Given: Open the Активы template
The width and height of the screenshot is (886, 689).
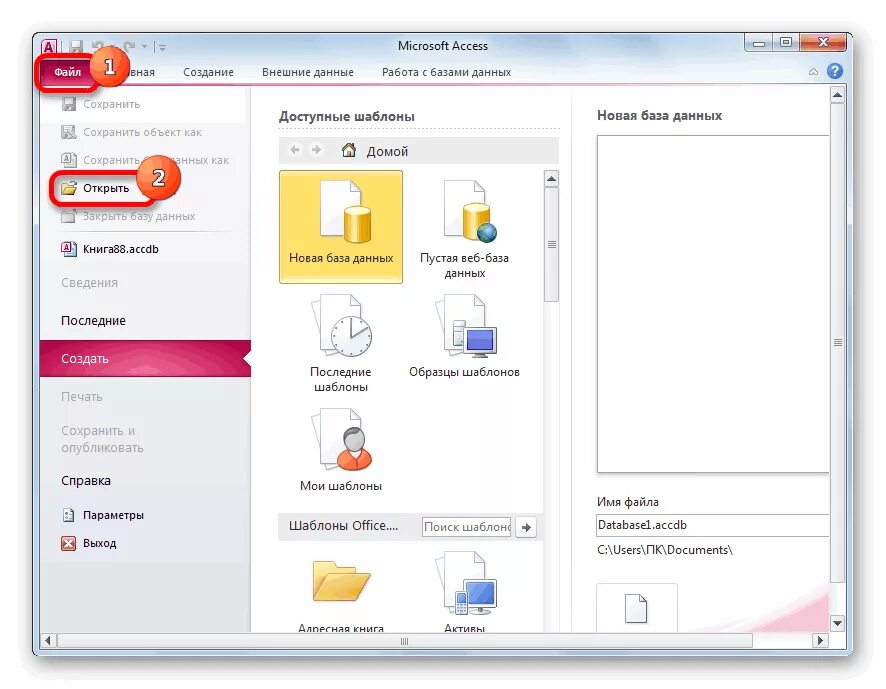Looking at the screenshot, I should click(x=464, y=593).
